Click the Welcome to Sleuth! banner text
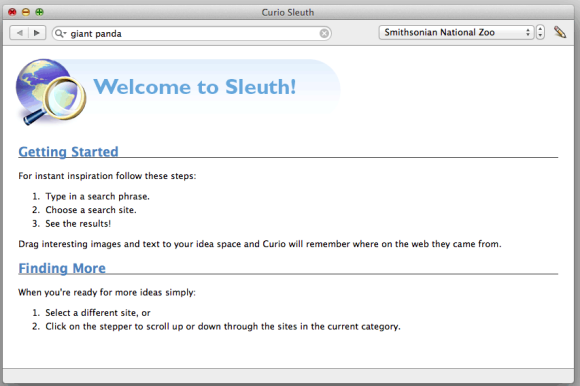The width and height of the screenshot is (580, 386). click(x=195, y=87)
